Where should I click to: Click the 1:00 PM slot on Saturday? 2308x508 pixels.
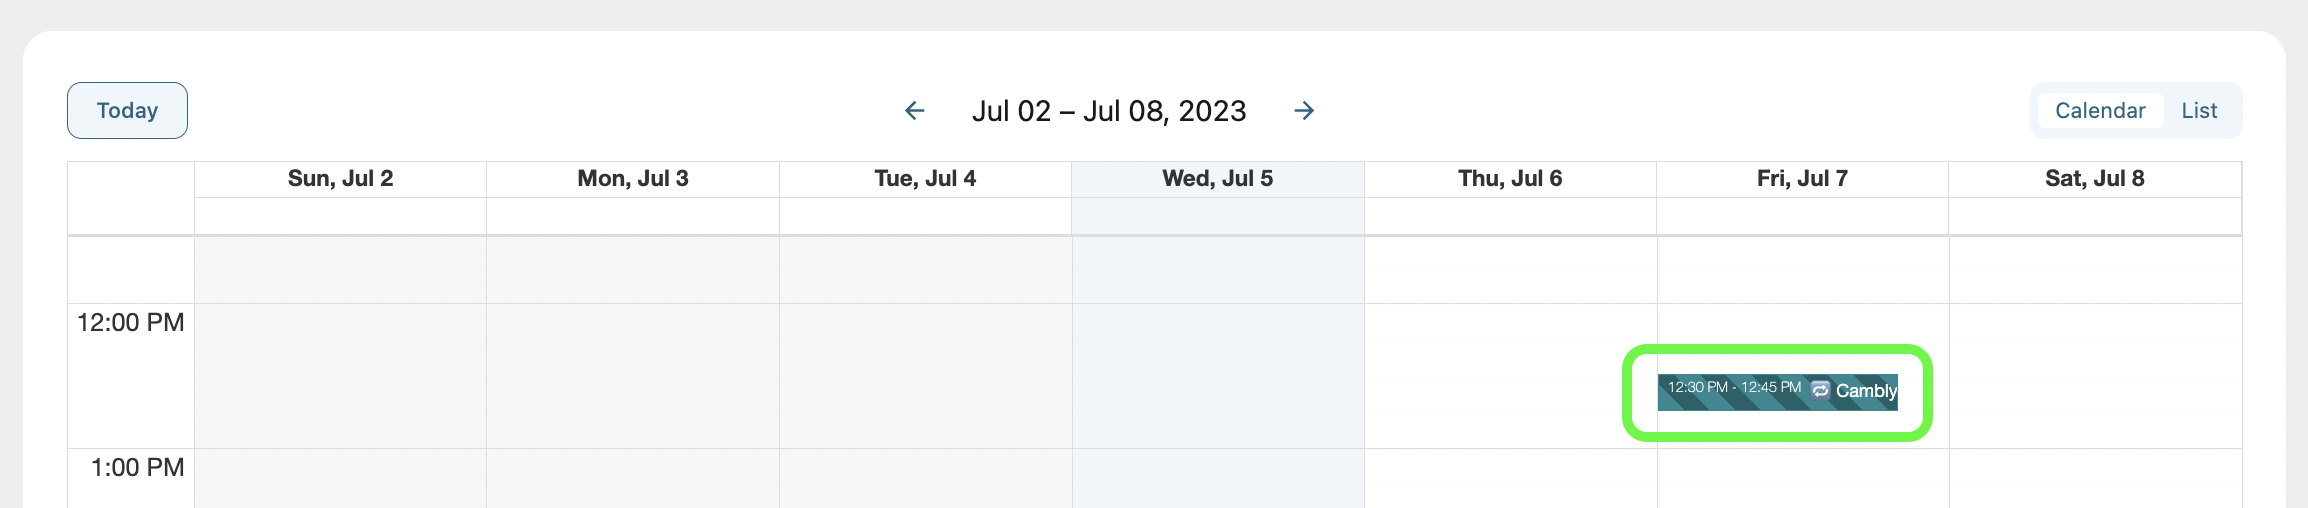click(2095, 467)
